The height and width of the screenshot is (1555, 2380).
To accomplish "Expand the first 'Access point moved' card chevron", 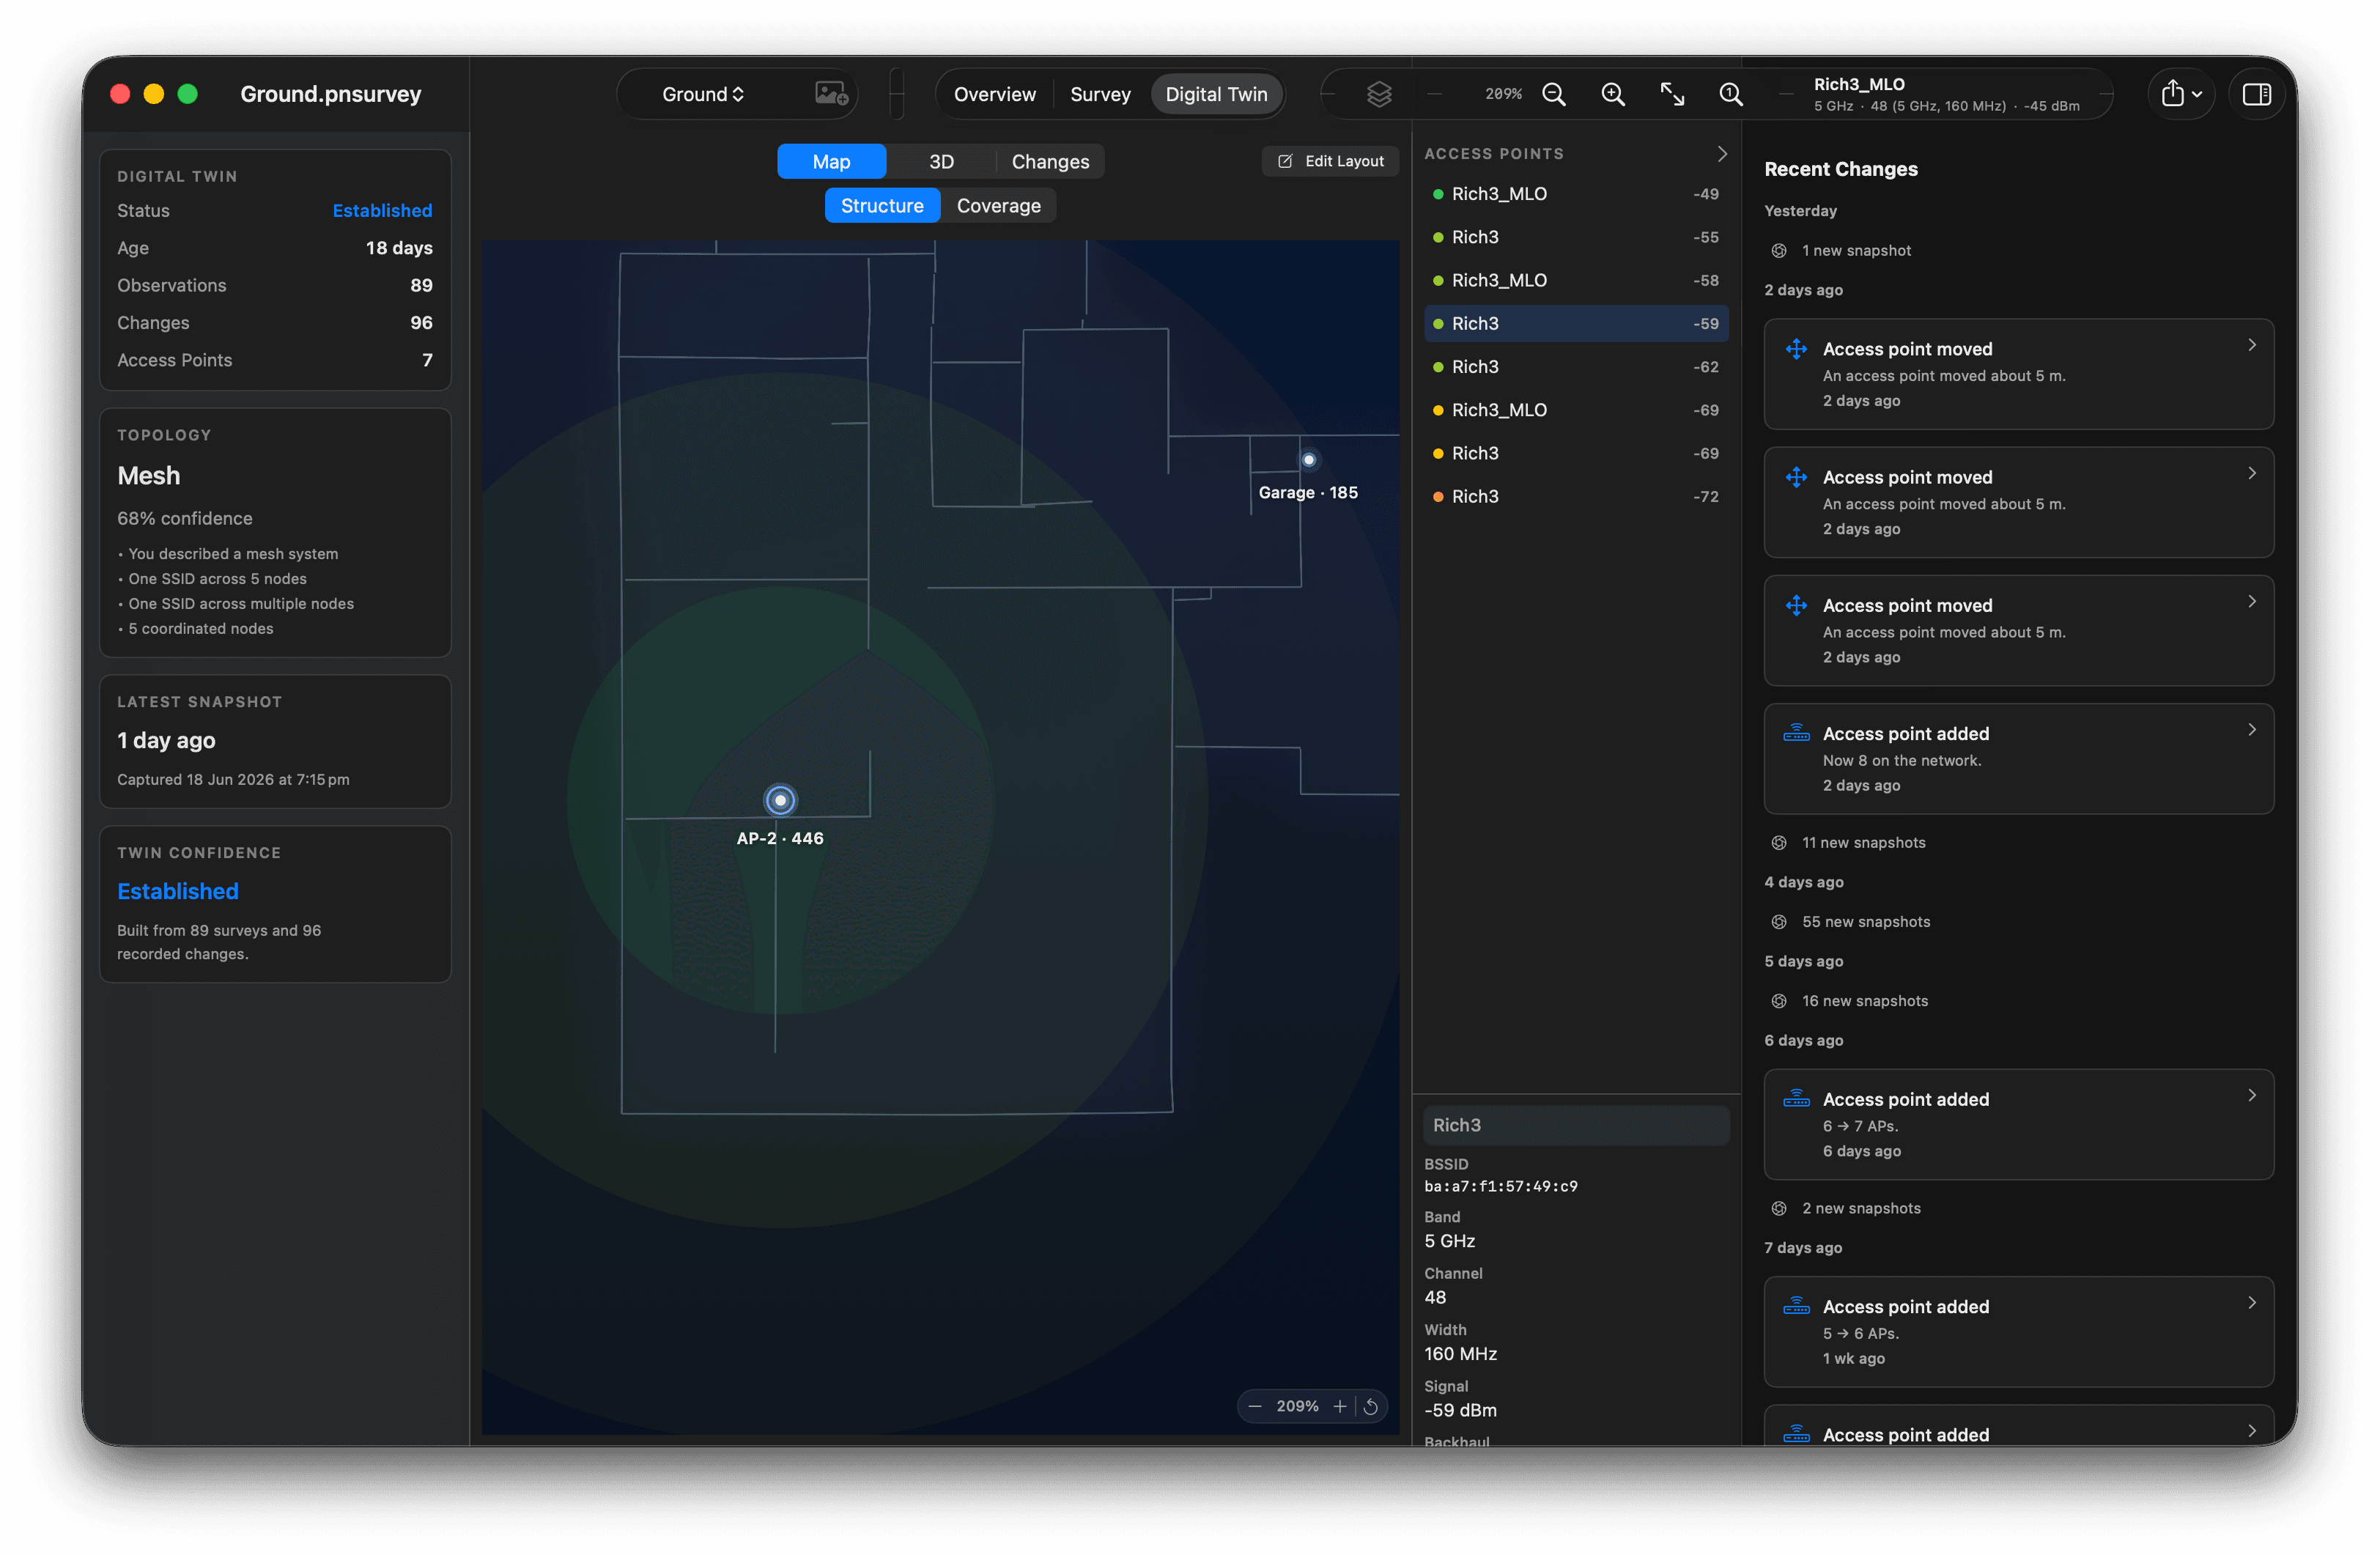I will pos(2251,345).
